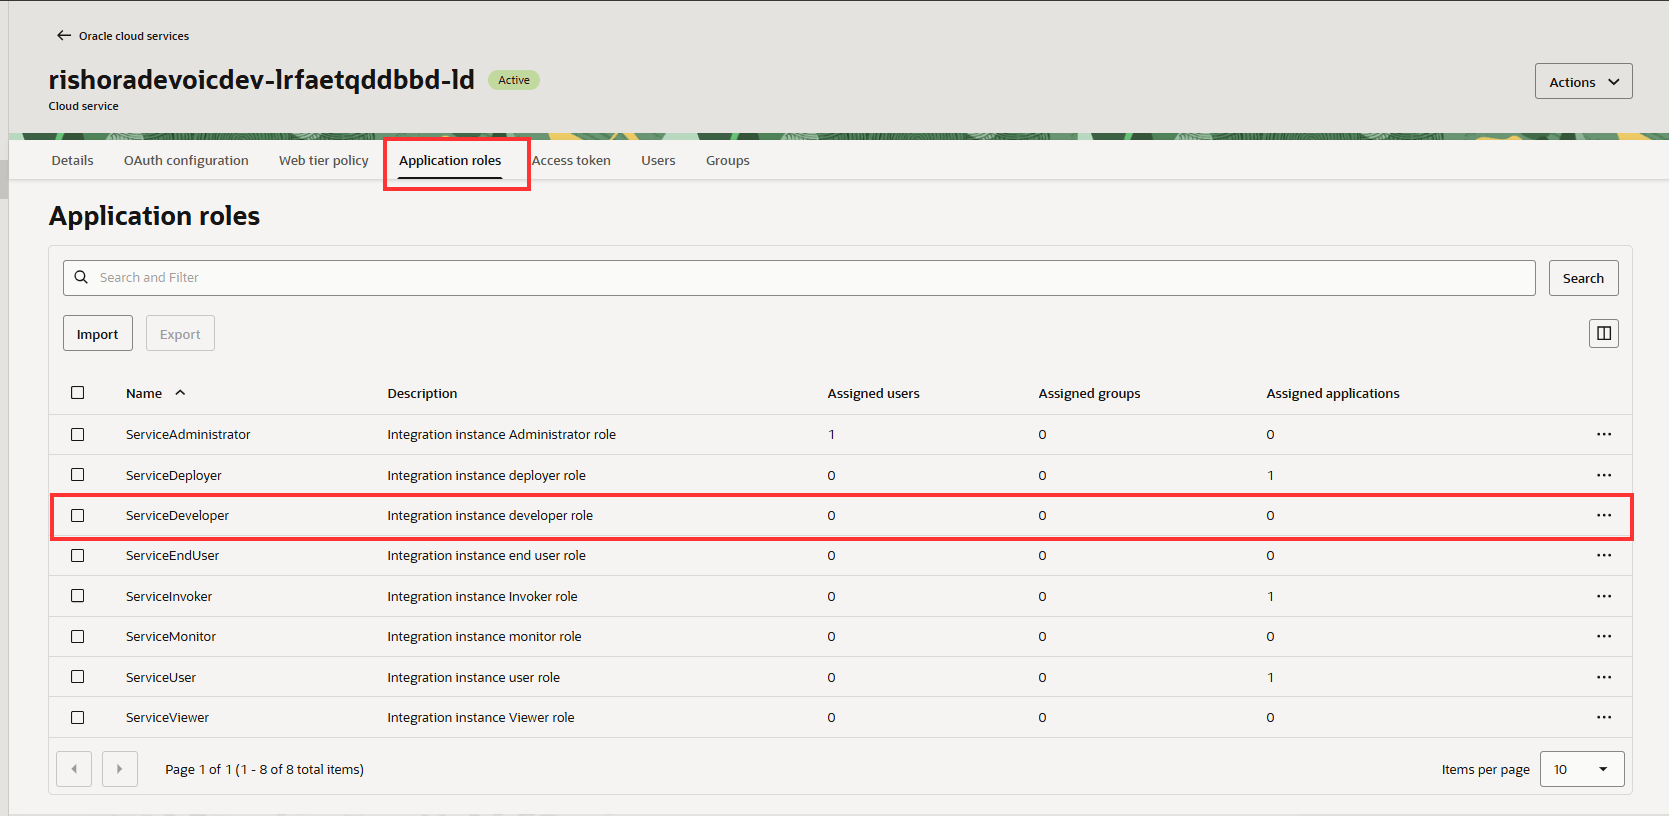The image size is (1669, 816).
Task: Check the ServiceDeployer row checkbox
Action: click(x=78, y=475)
